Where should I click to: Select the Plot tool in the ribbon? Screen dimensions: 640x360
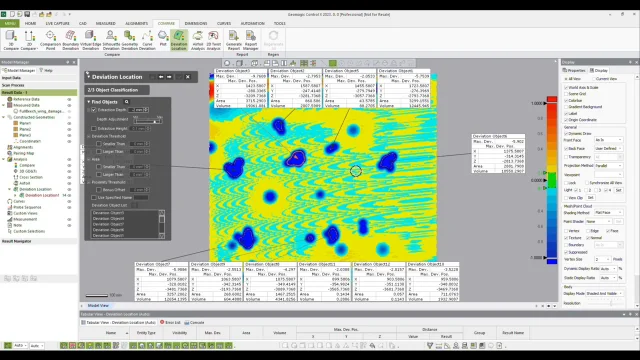[163, 39]
